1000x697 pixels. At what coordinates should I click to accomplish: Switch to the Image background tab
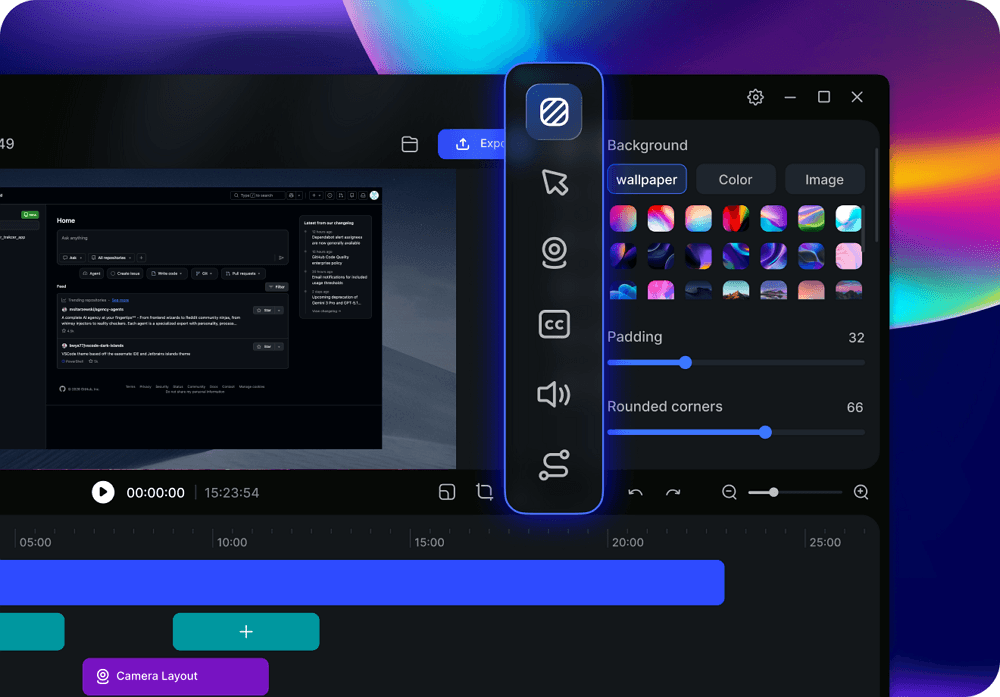coord(824,179)
